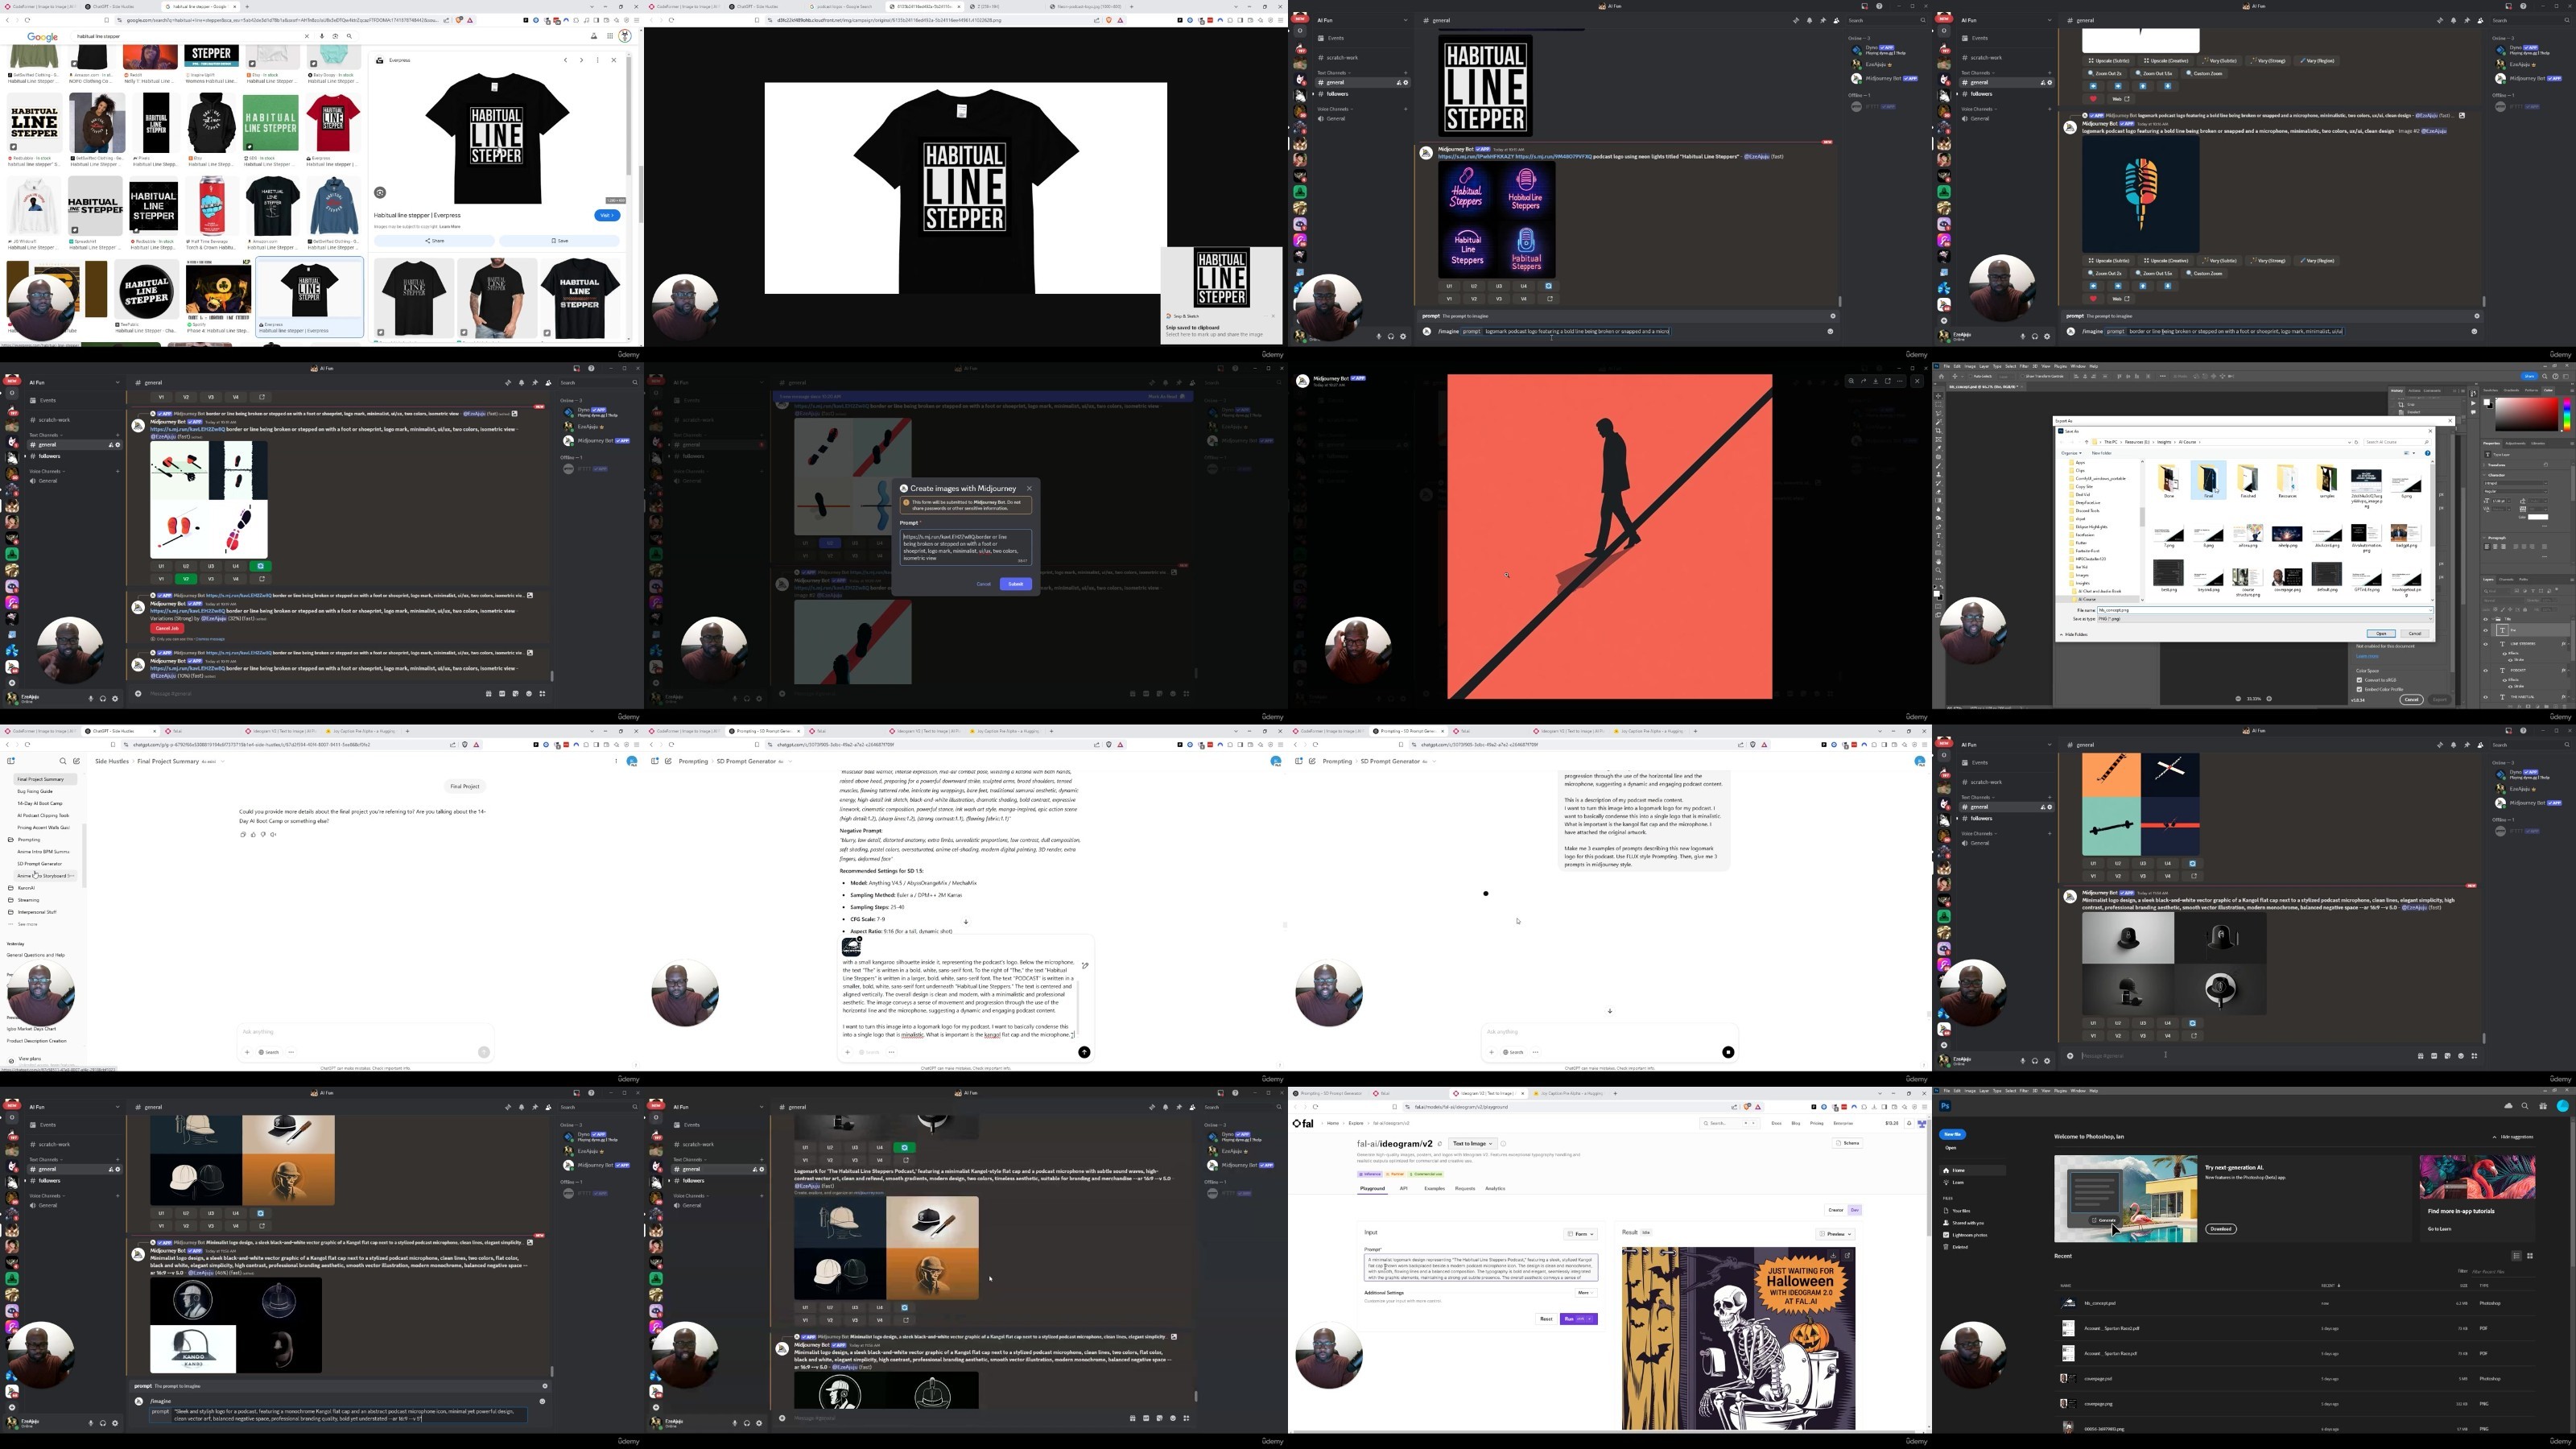Close the Everpress image preview panel in Google

click(614, 60)
